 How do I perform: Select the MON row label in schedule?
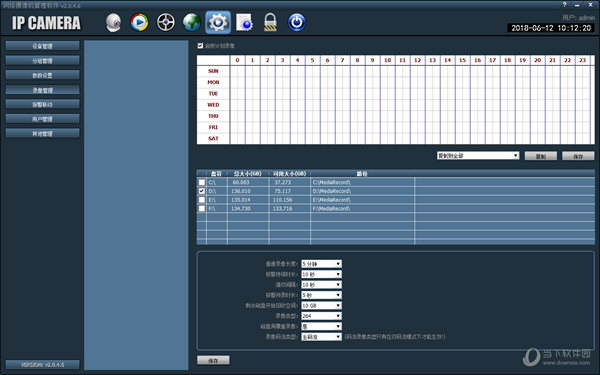pyautogui.click(x=213, y=82)
